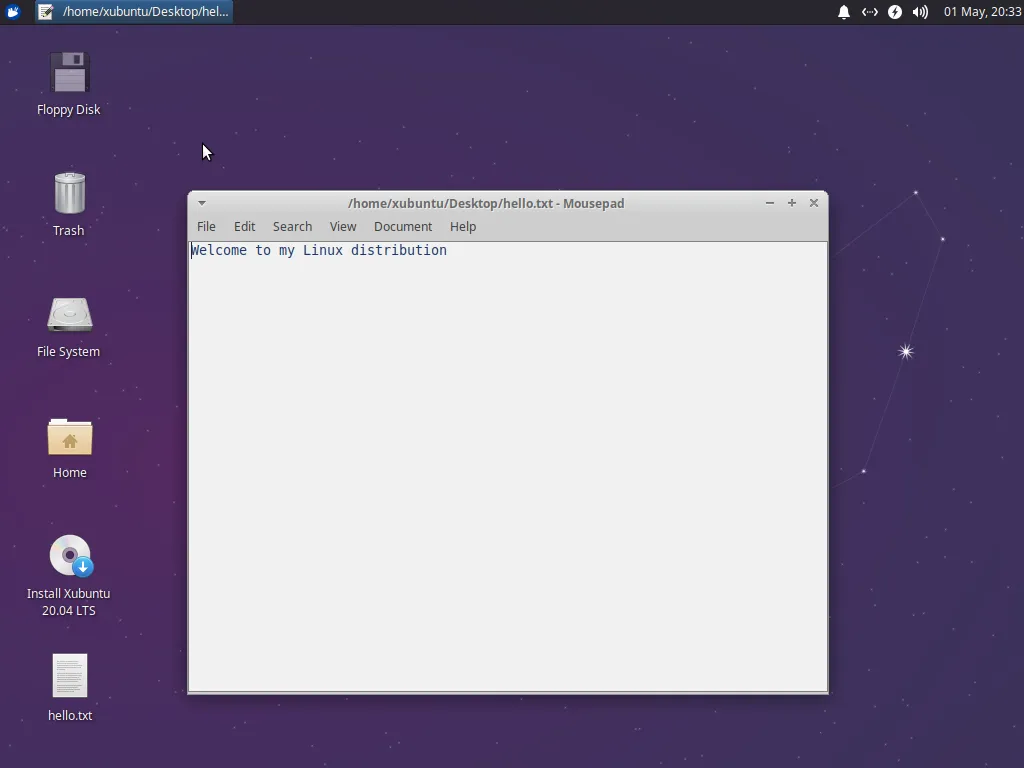Open the volume speaker icon in panel
The image size is (1024, 768).
(920, 12)
